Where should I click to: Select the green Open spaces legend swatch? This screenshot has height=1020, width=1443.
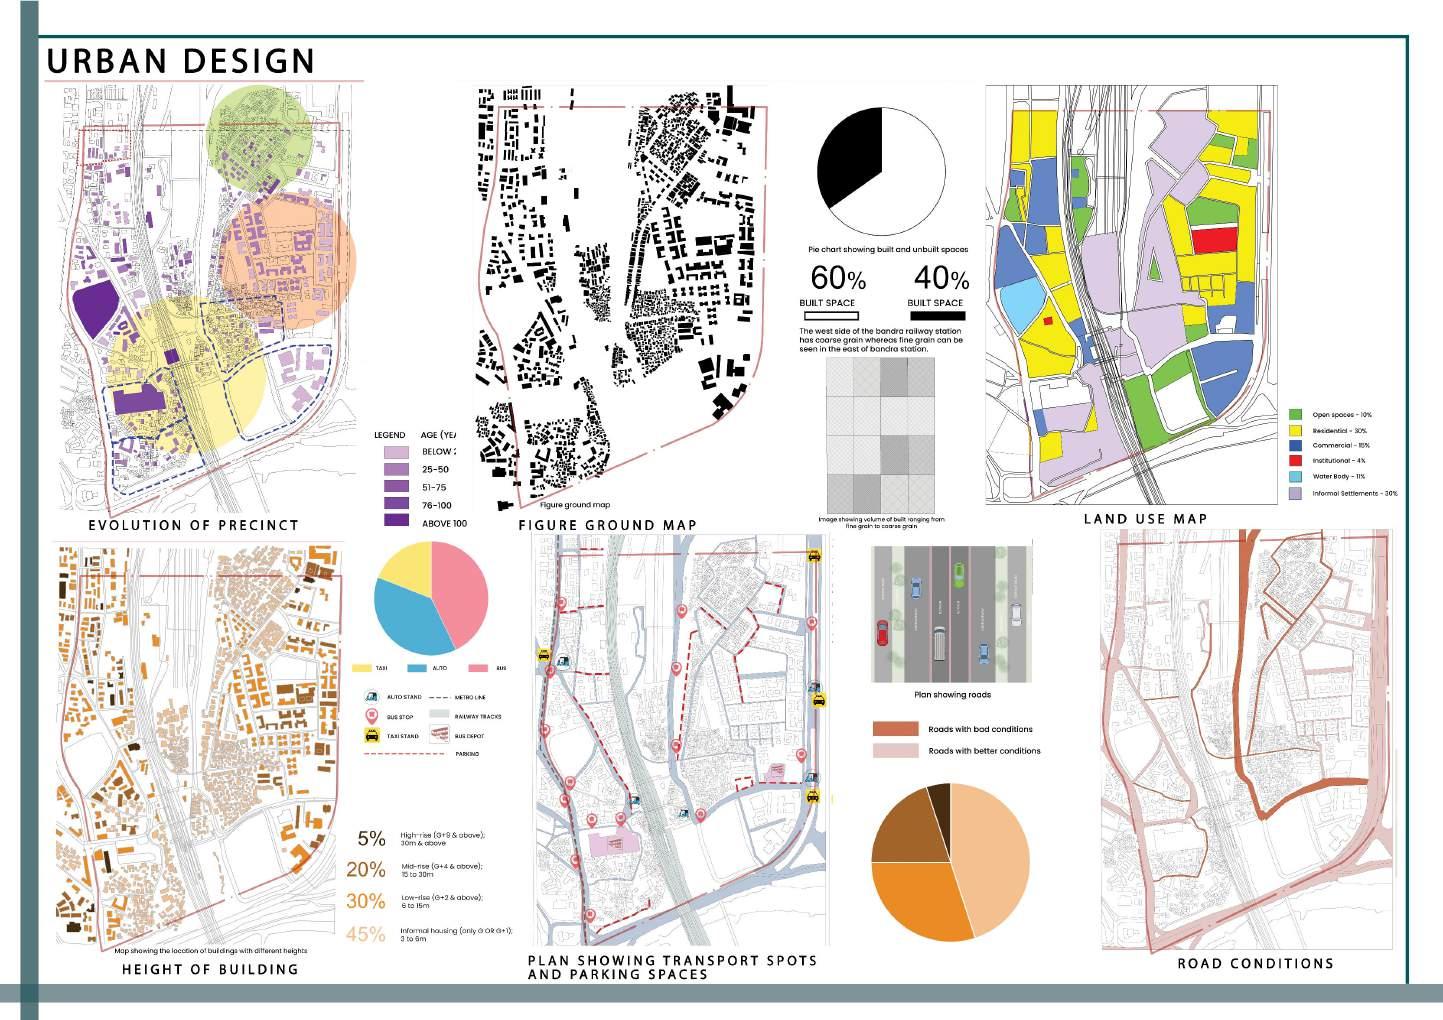(x=1295, y=414)
